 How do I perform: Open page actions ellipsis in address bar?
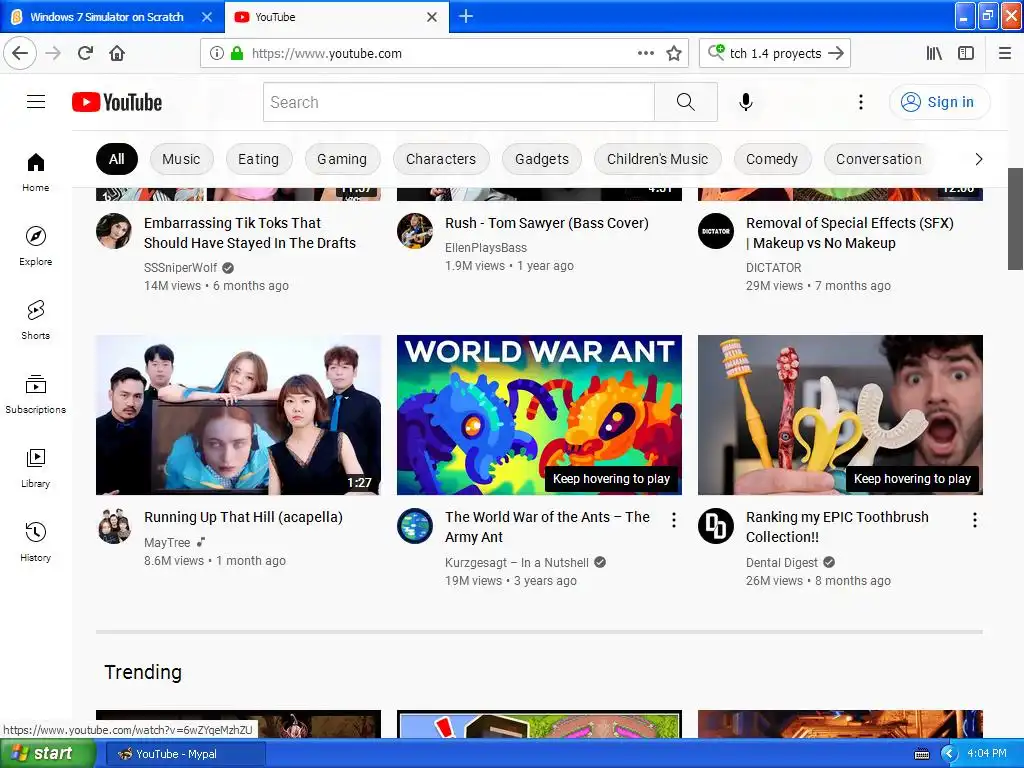click(x=645, y=53)
